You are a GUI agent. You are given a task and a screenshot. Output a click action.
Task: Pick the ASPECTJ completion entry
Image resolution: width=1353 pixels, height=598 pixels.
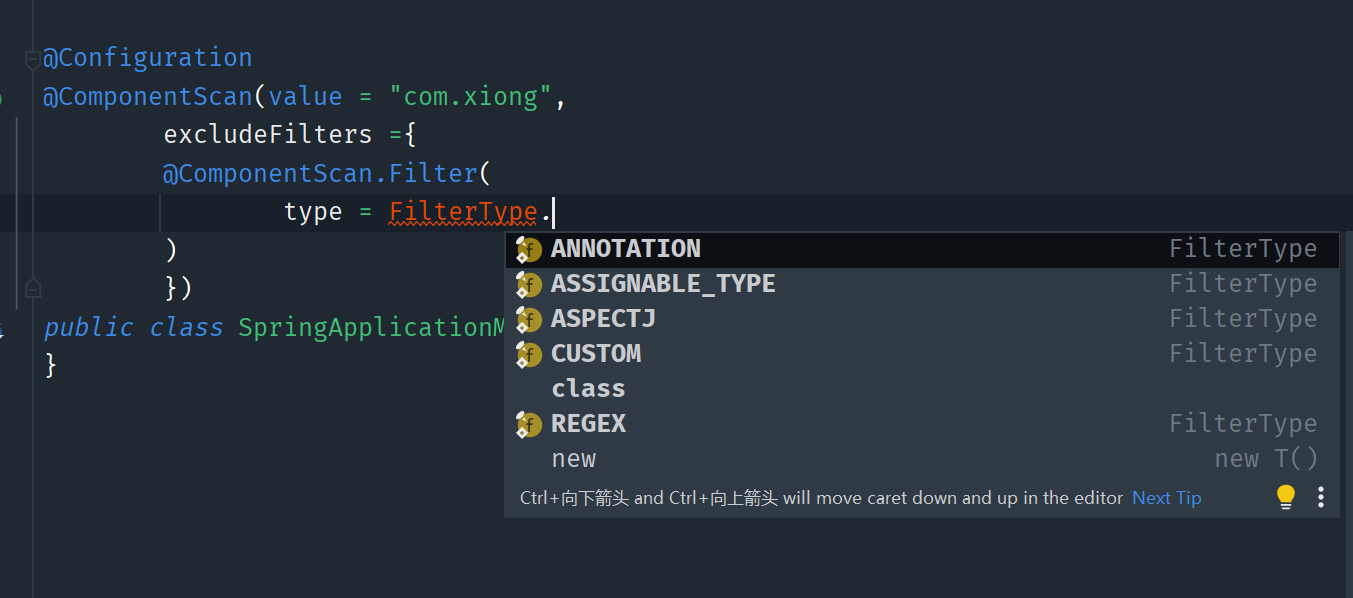click(921, 319)
